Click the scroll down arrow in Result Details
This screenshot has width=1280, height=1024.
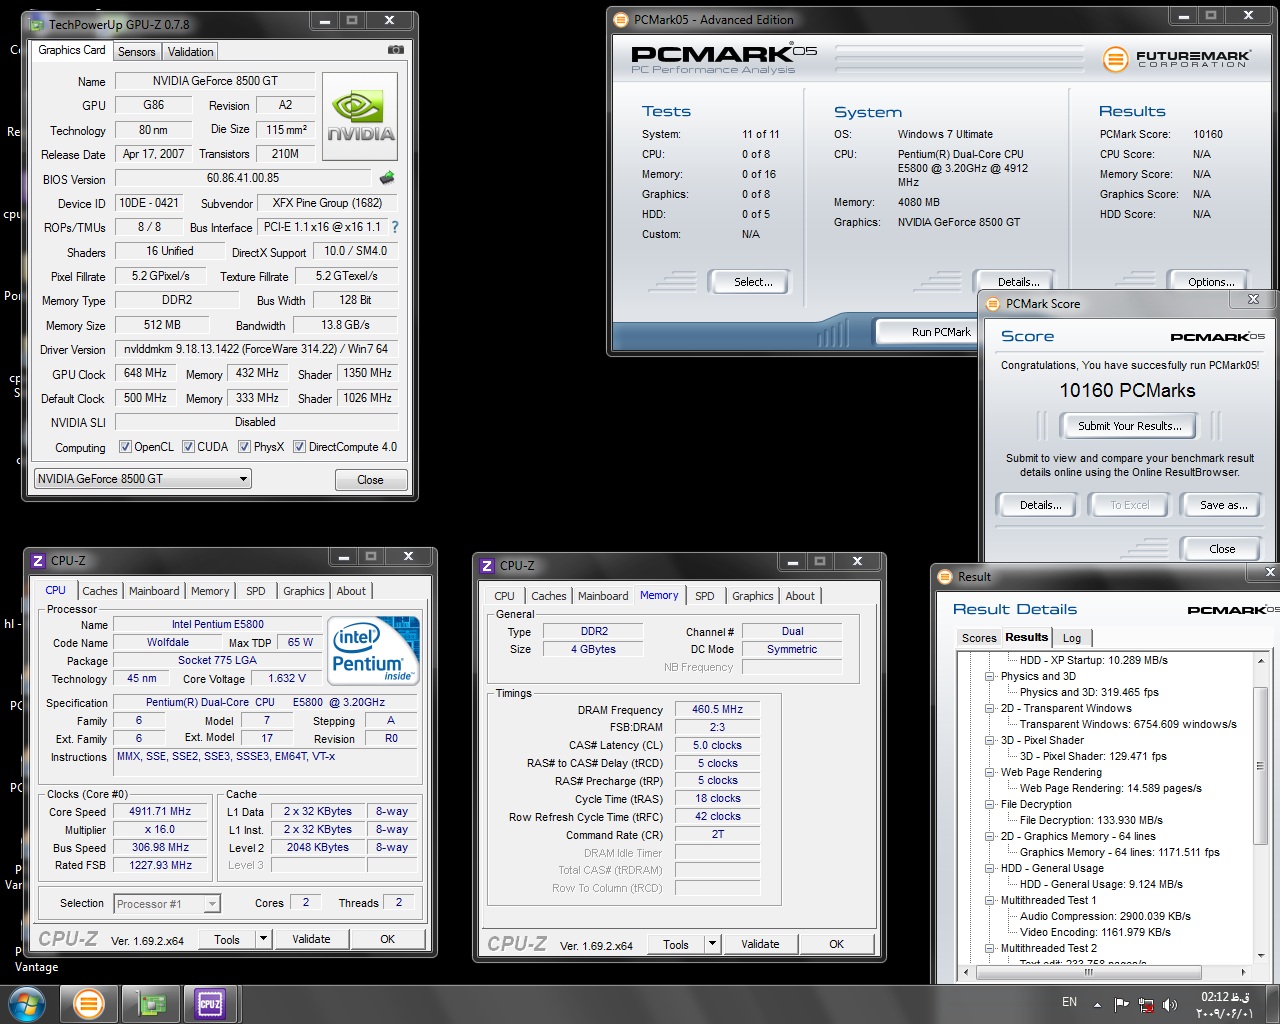point(1261,955)
